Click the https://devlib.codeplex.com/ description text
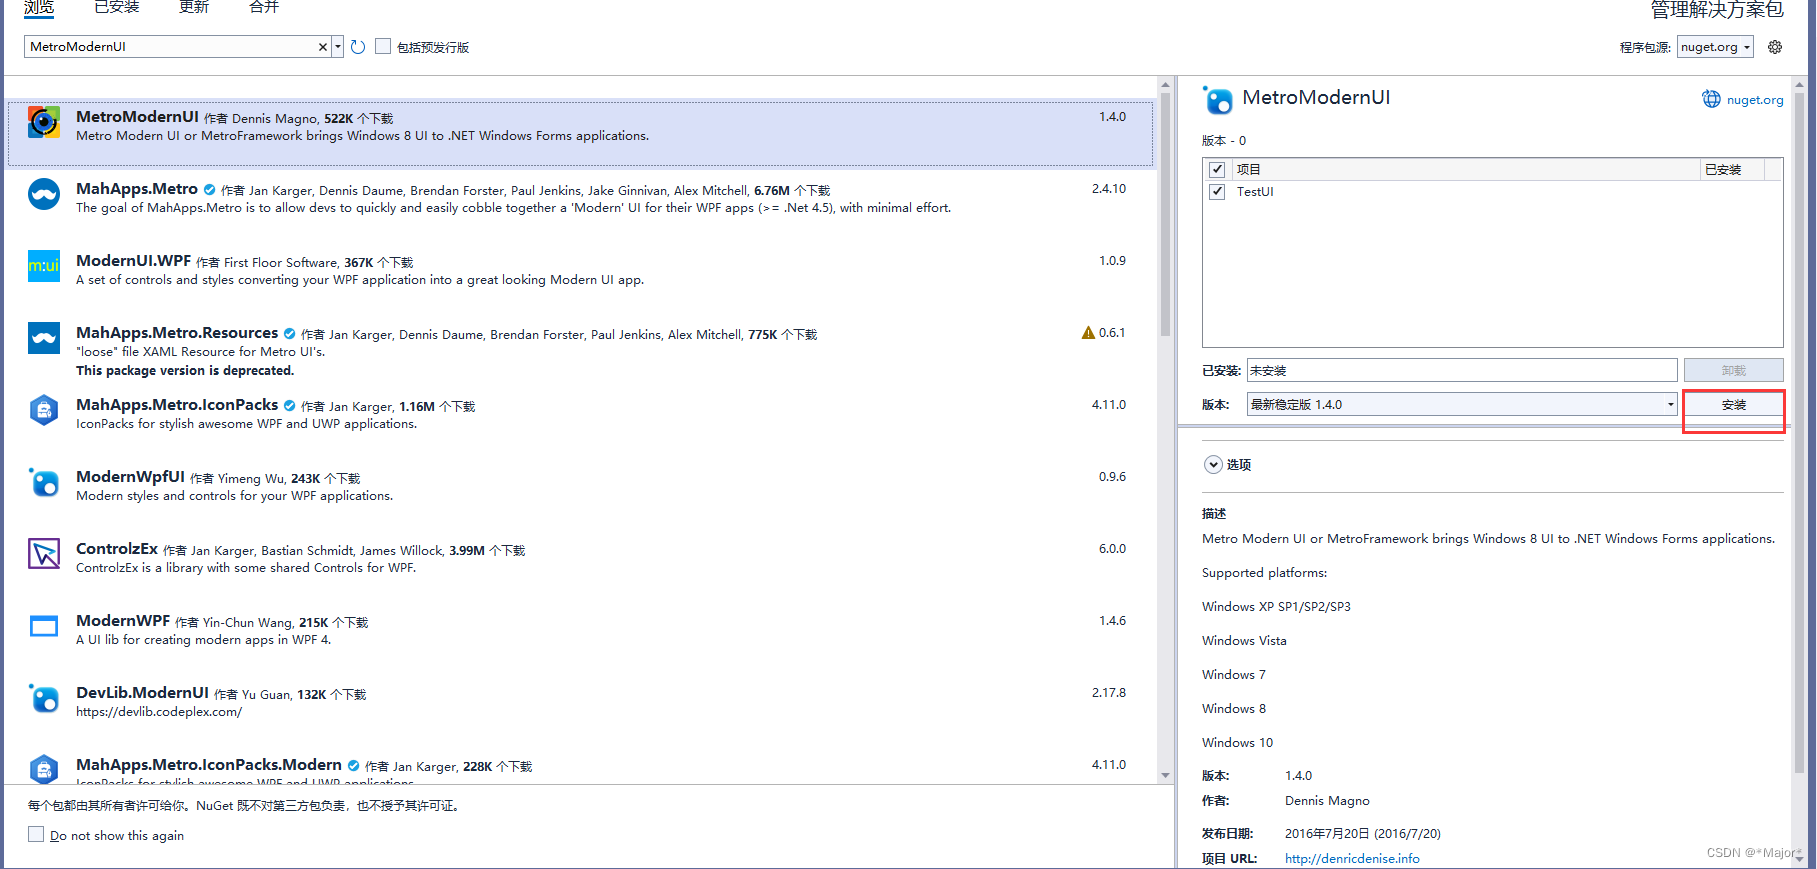Image resolution: width=1817 pixels, height=869 pixels. click(159, 712)
